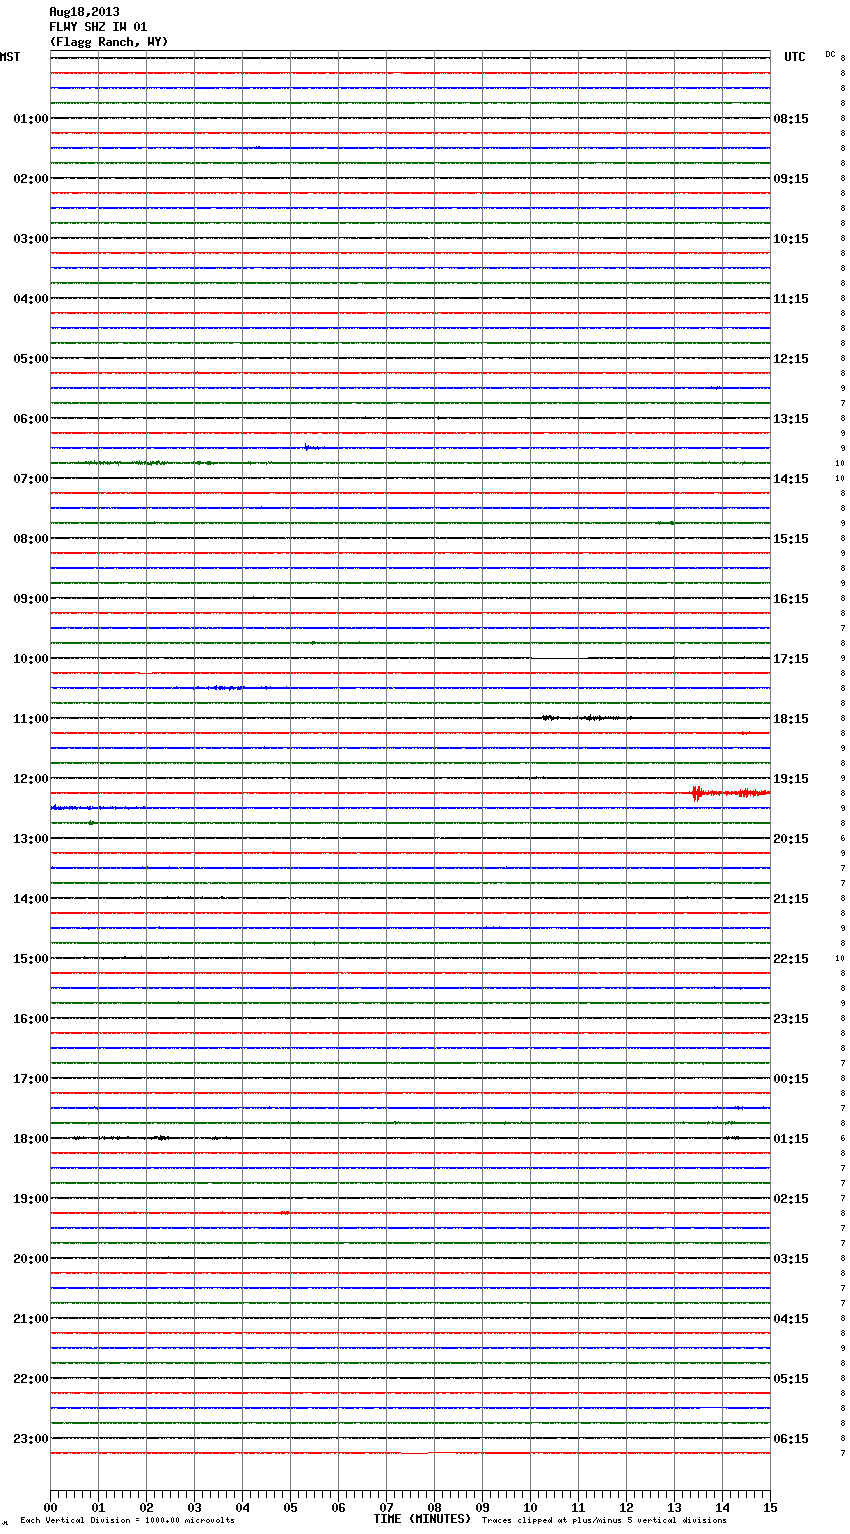Click the 18:15 UTC time label
850x1534 pixels.
click(791, 719)
